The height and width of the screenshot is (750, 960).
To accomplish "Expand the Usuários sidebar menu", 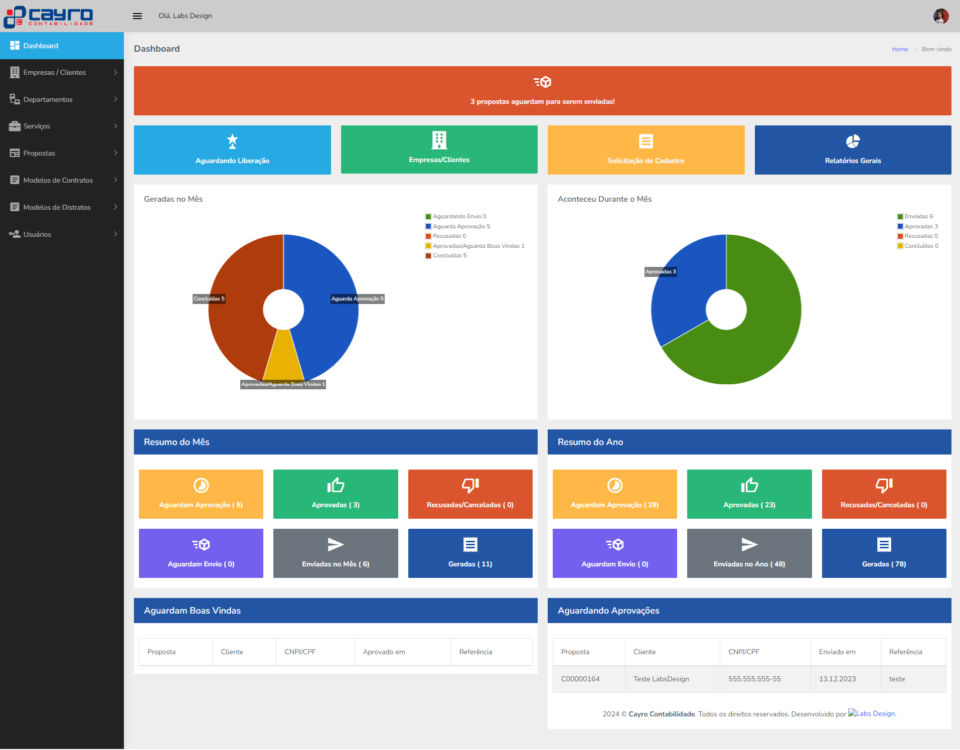I will click(61, 234).
